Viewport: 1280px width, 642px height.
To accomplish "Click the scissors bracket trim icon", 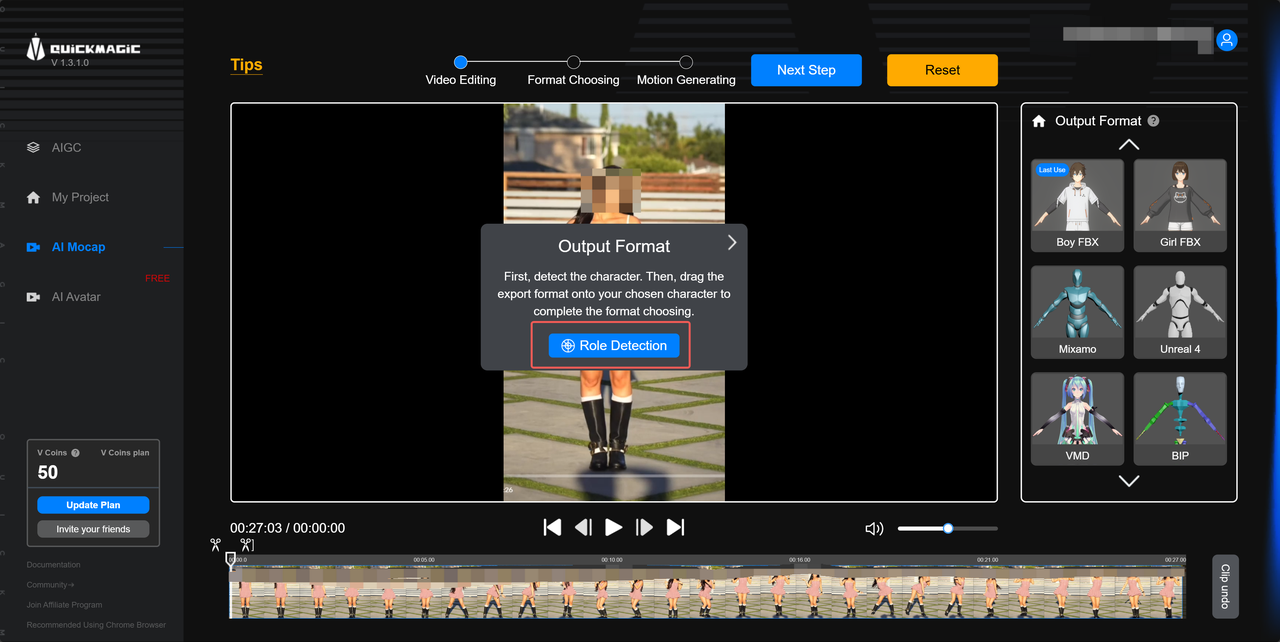I will [x=246, y=545].
